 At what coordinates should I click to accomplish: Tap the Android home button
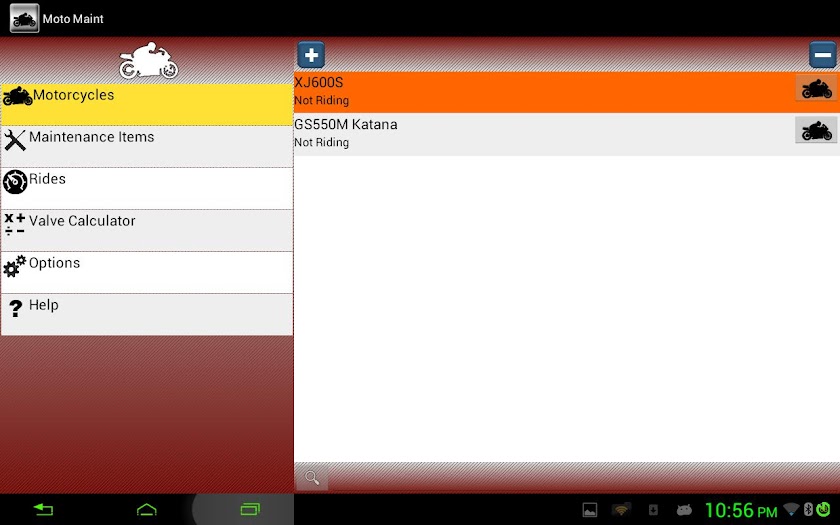[x=147, y=509]
